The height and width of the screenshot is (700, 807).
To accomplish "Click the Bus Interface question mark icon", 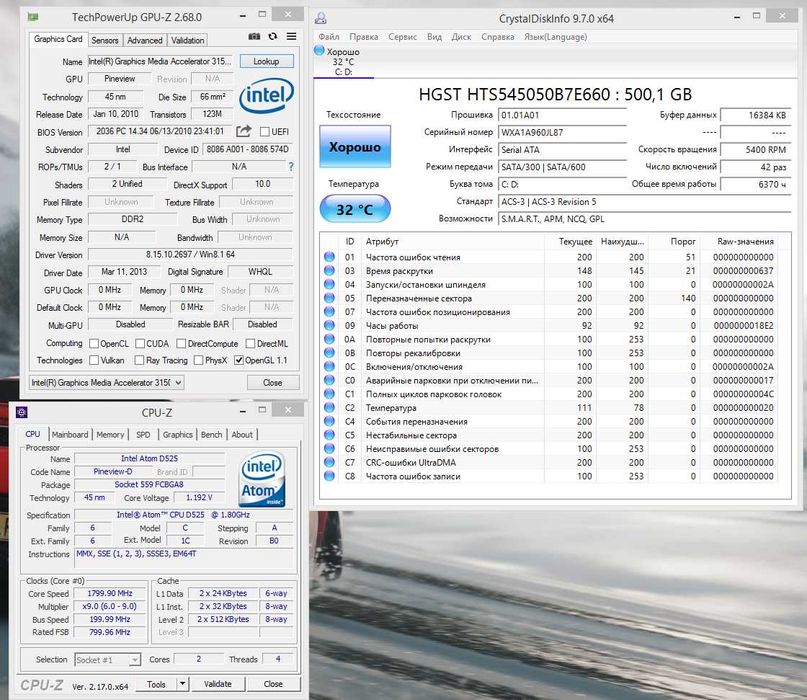I will pyautogui.click(x=291, y=167).
